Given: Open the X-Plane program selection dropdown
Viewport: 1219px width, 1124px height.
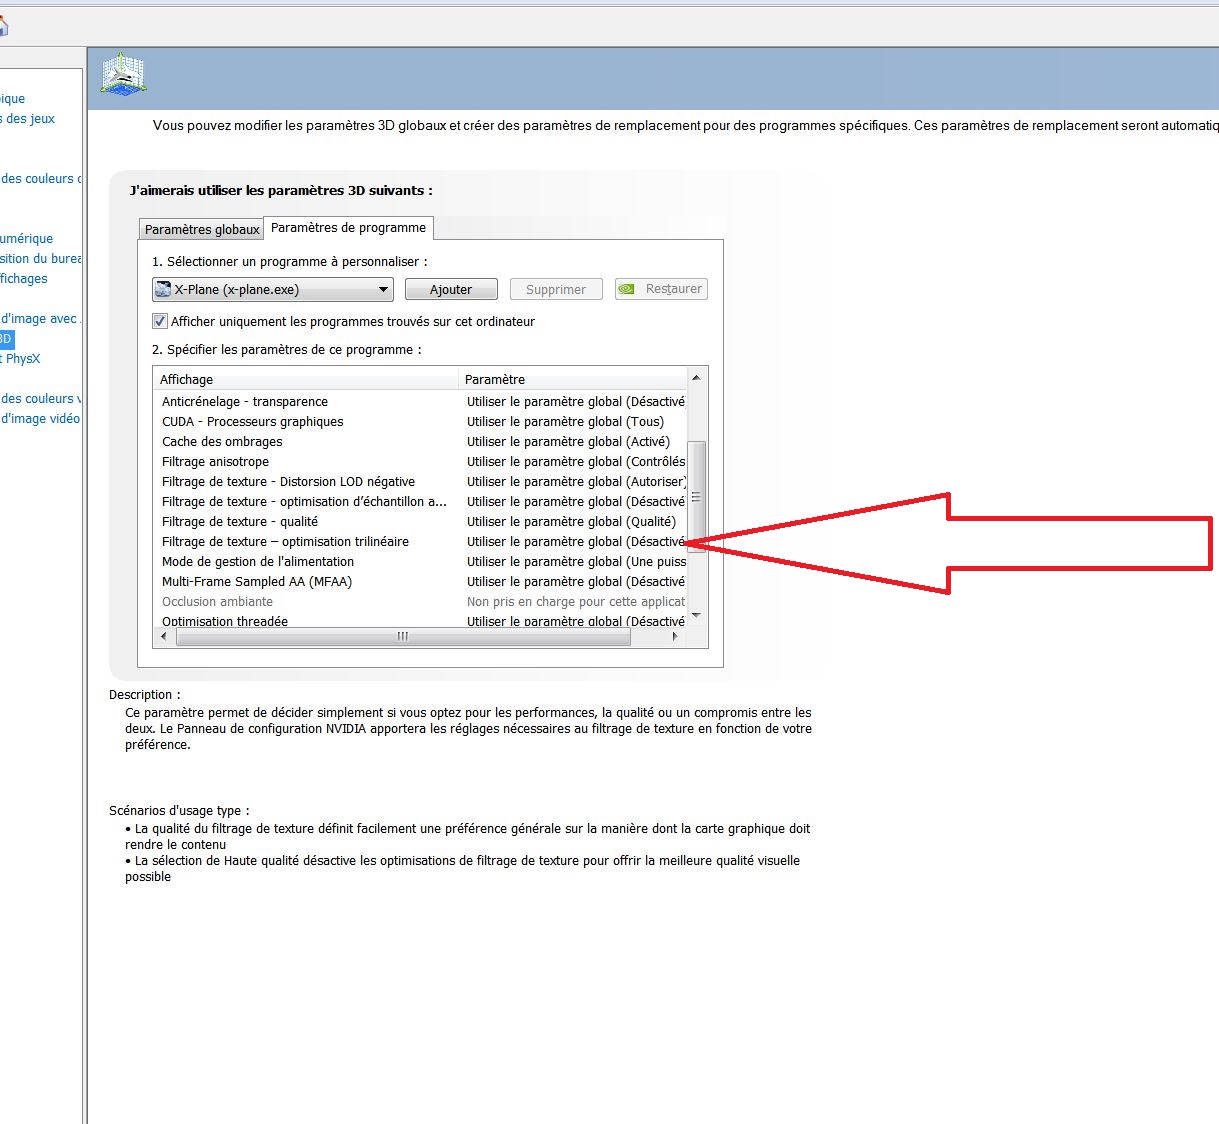Looking at the screenshot, I should tap(383, 290).
